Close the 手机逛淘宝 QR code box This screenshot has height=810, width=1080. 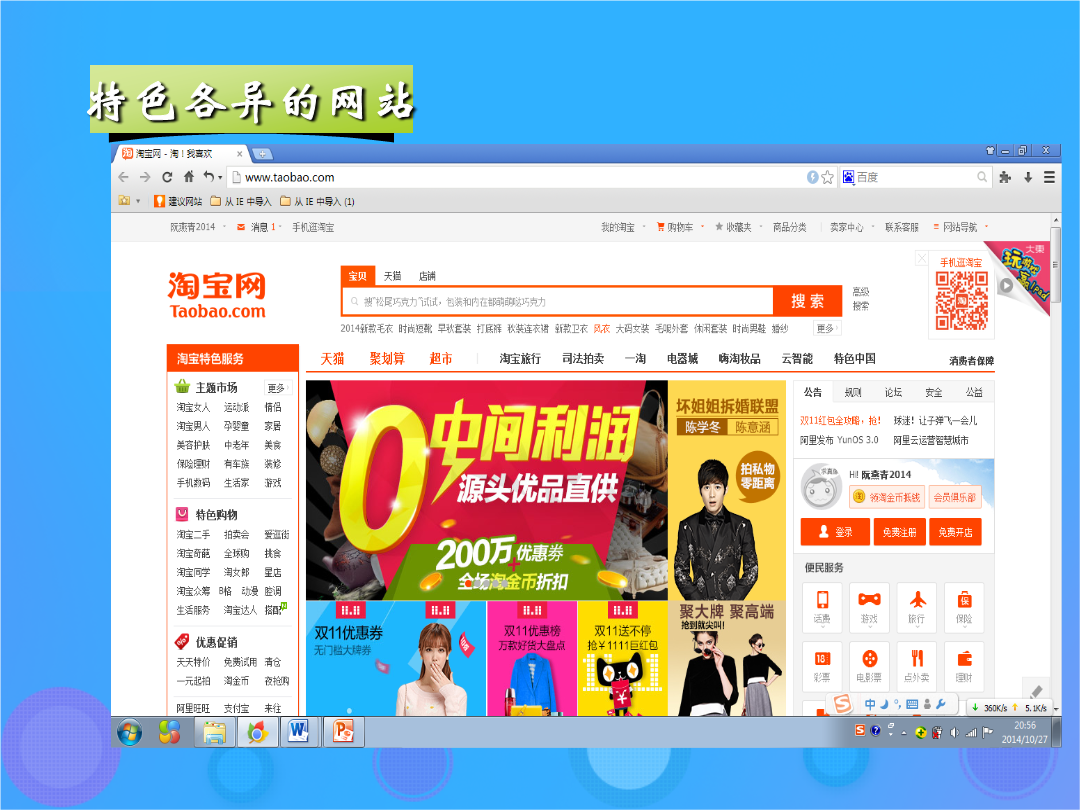(922, 258)
